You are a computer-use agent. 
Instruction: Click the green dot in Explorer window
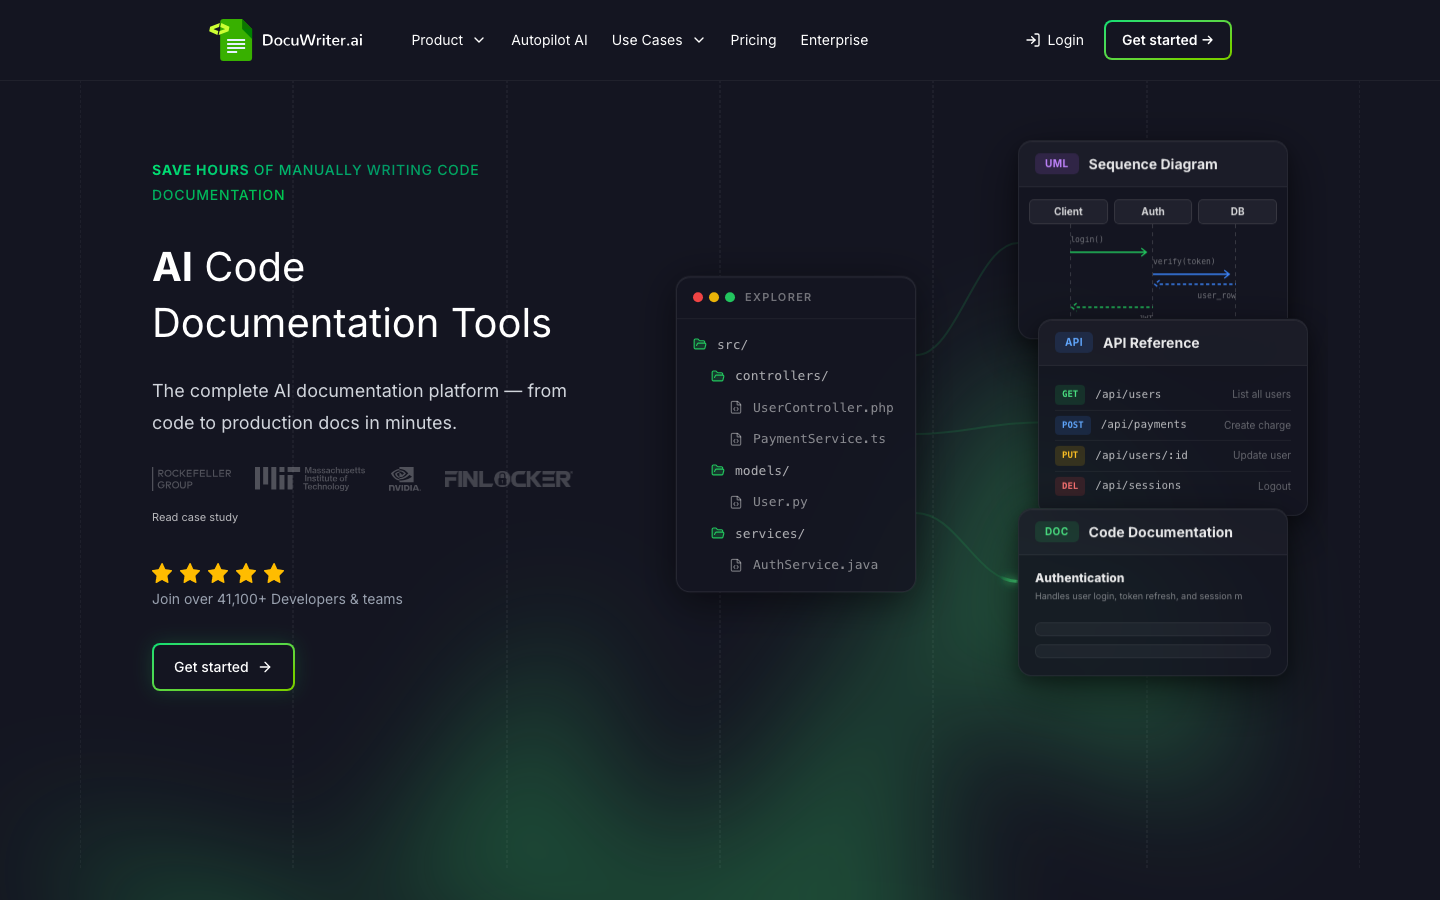730,297
